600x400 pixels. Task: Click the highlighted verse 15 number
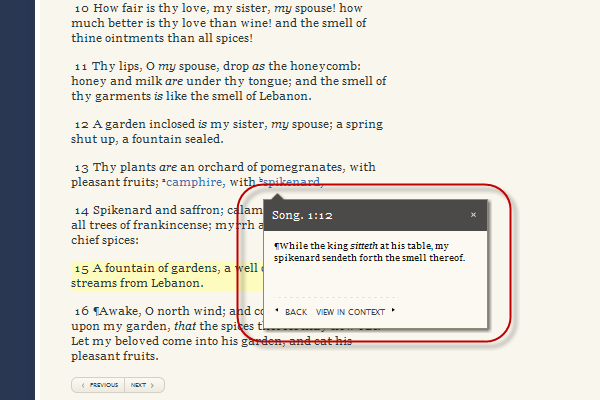[80, 268]
